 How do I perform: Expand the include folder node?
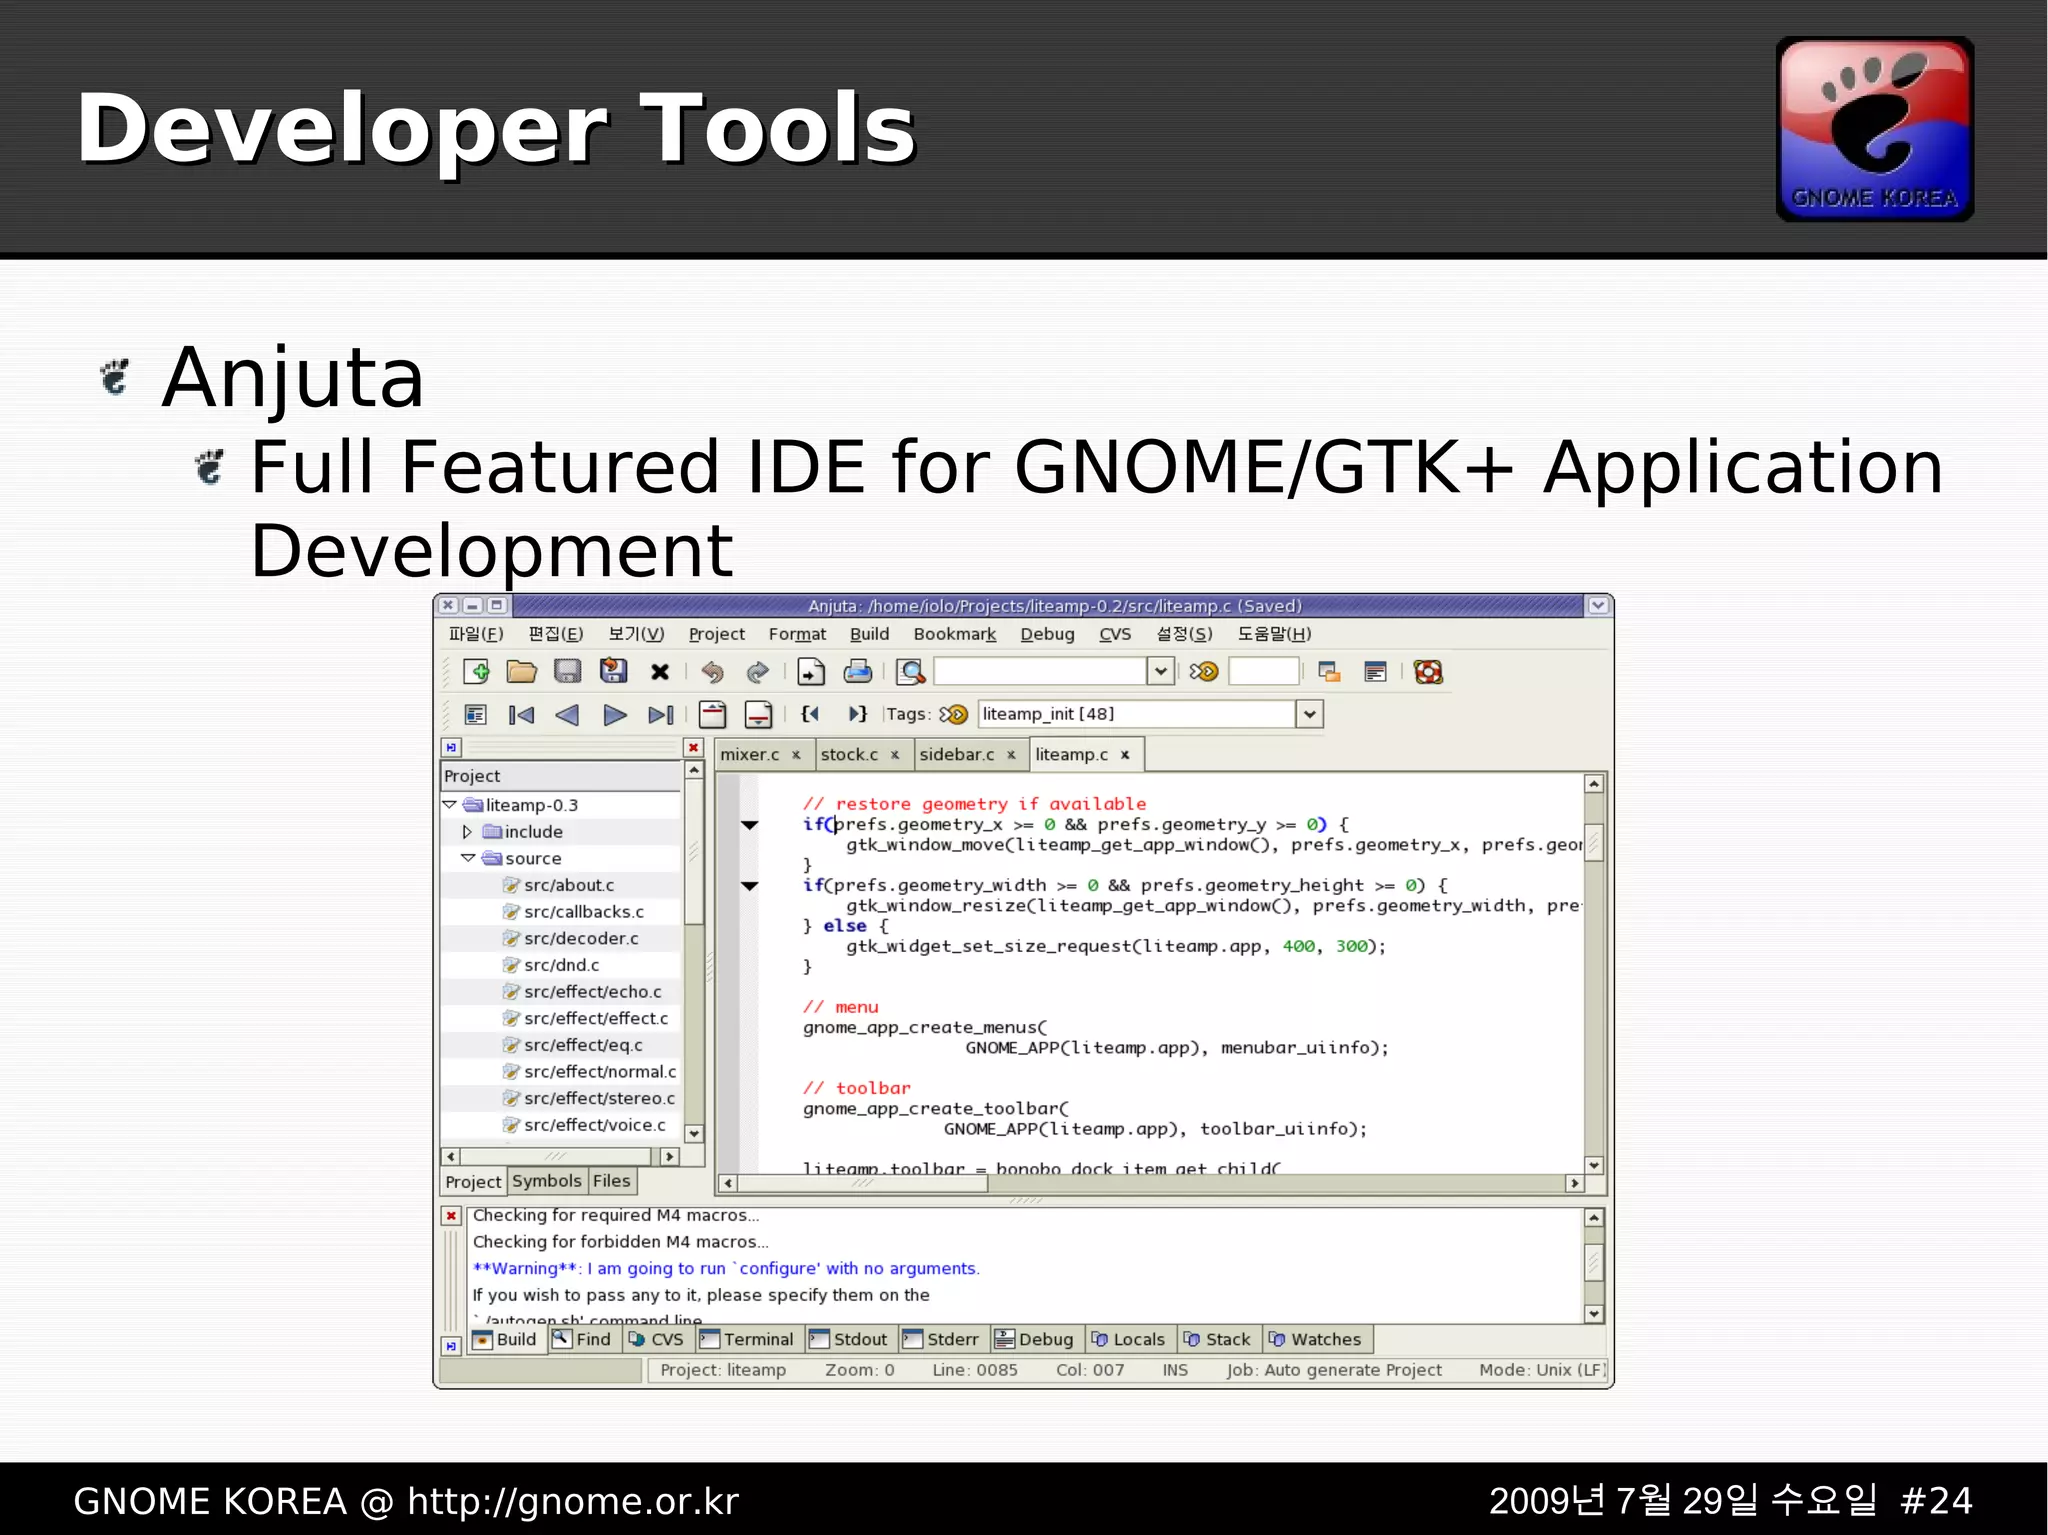click(467, 831)
